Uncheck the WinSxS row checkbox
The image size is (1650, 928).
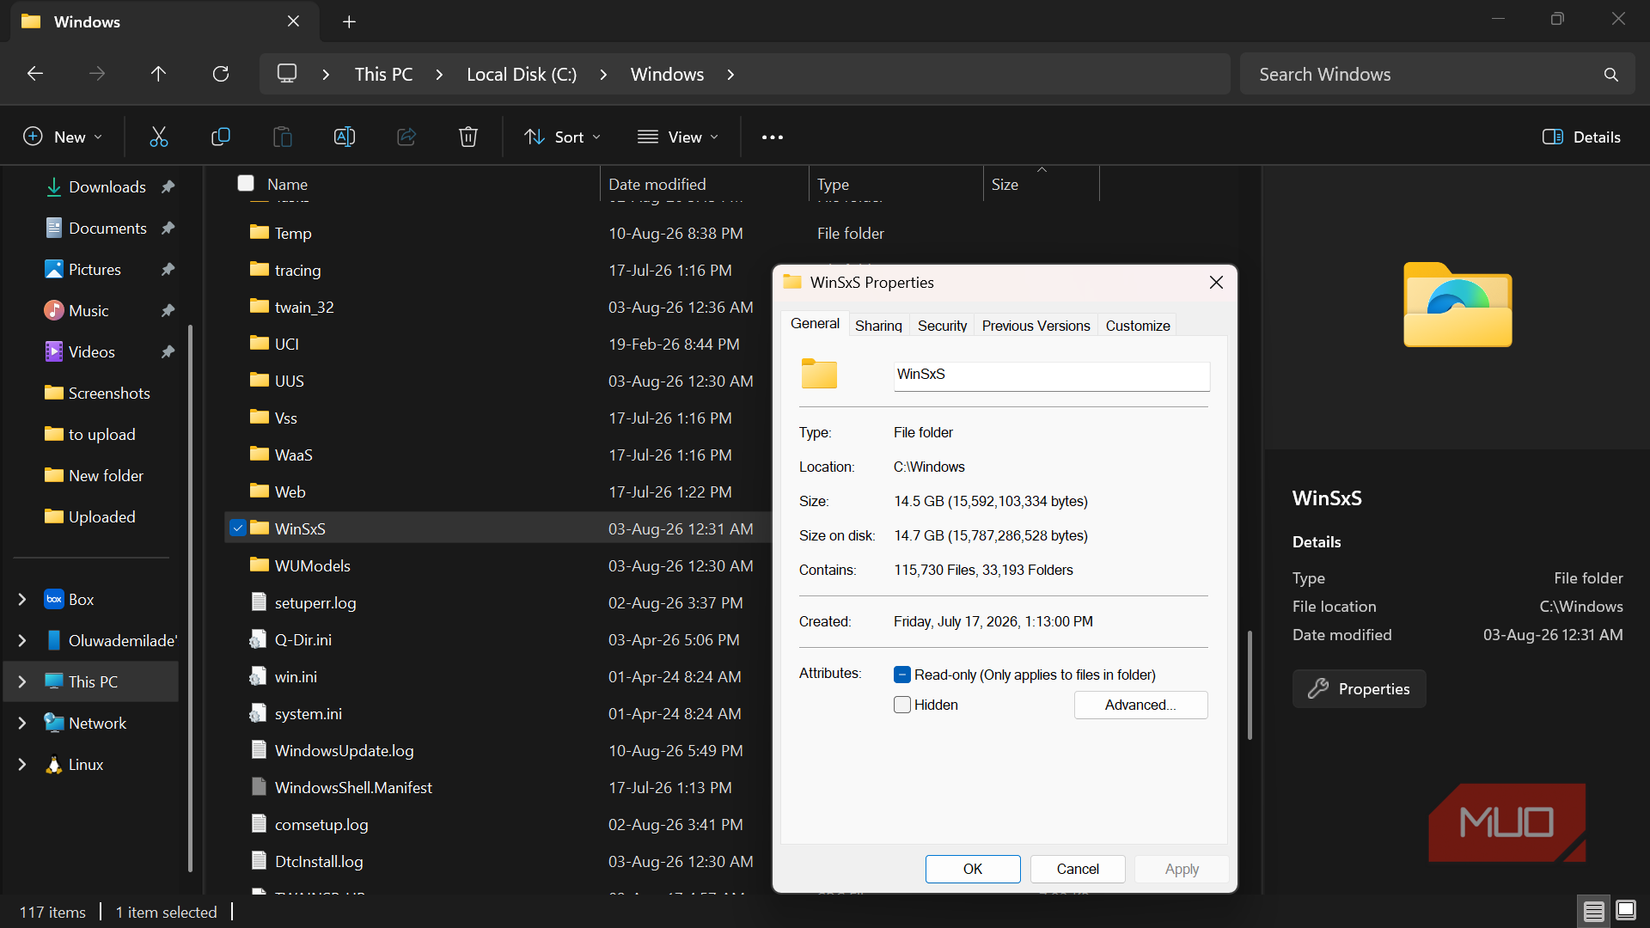click(237, 528)
